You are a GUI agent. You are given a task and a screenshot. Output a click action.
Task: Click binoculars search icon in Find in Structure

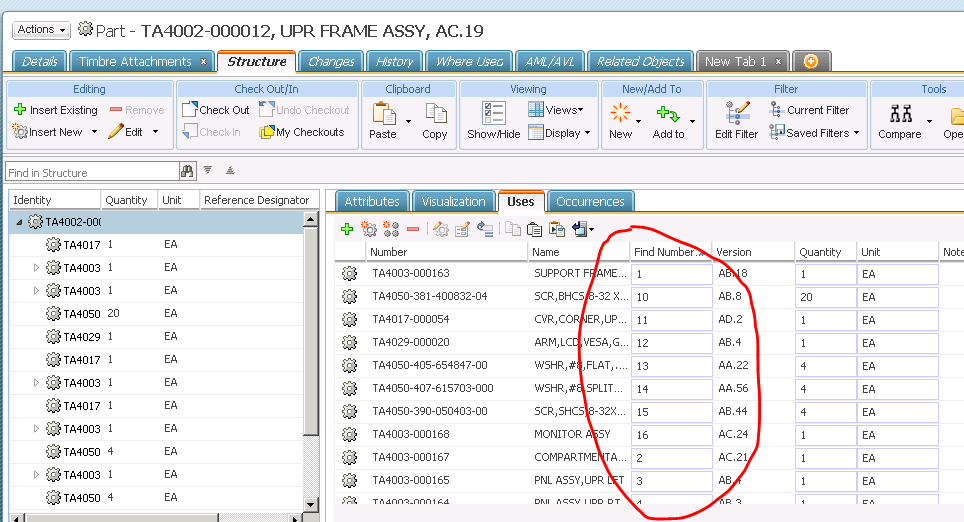click(x=187, y=172)
